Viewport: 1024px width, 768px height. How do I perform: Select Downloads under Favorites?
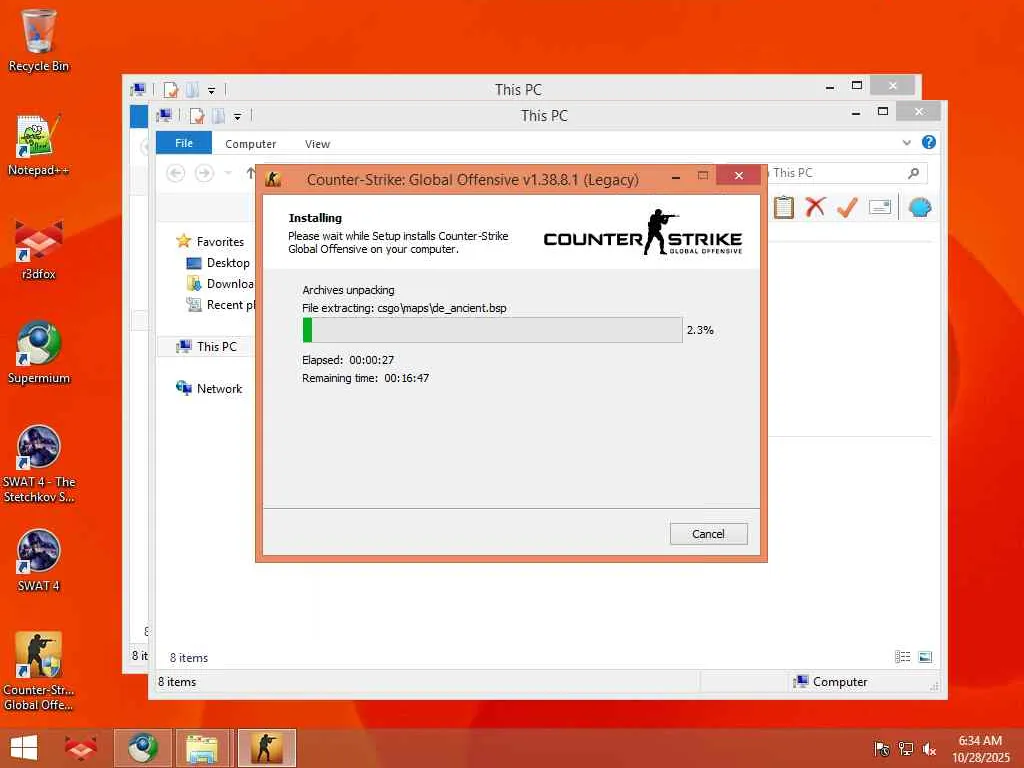[x=221, y=283]
